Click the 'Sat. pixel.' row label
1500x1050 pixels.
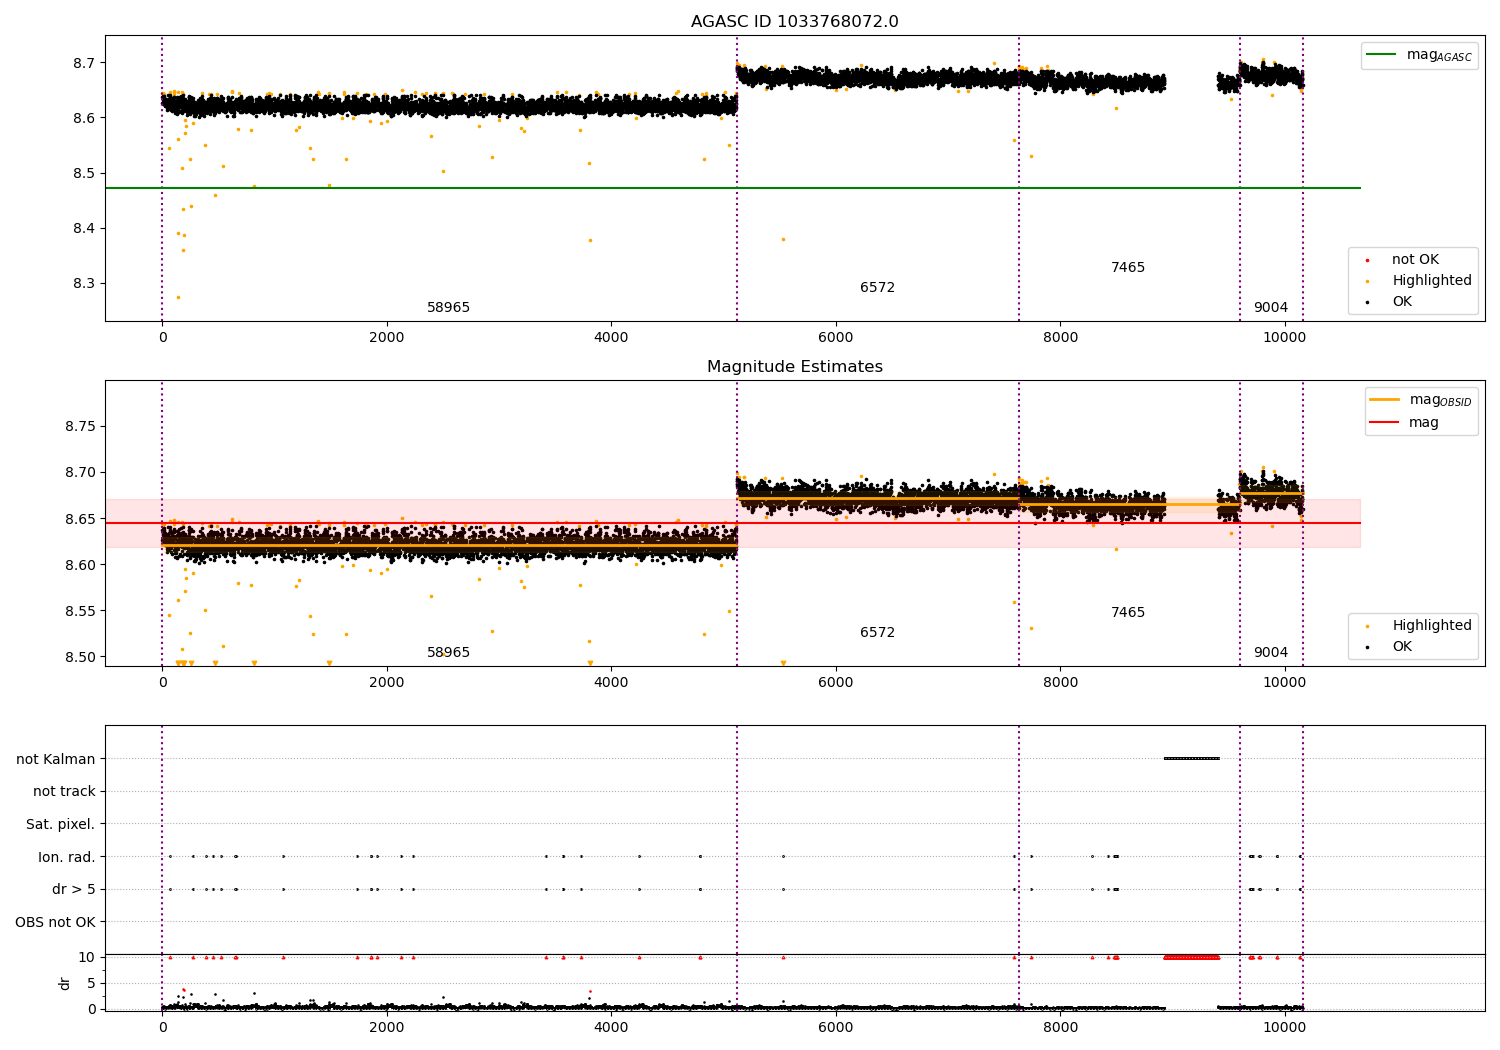[60, 825]
